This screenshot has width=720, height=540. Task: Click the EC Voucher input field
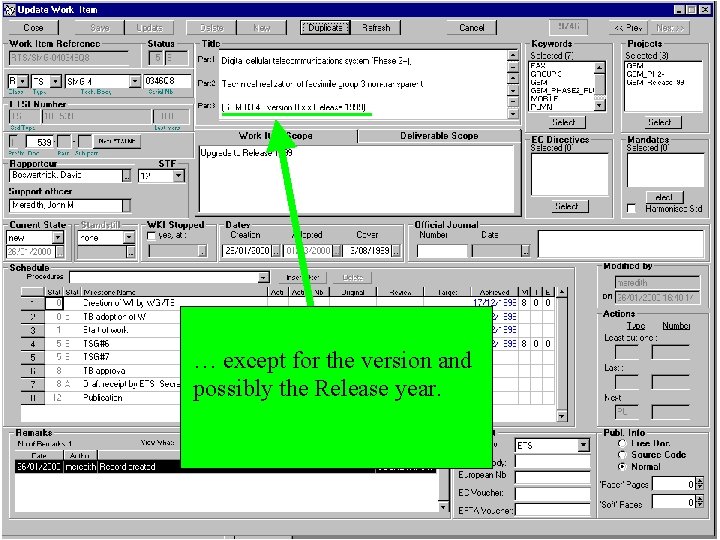tap(552, 494)
